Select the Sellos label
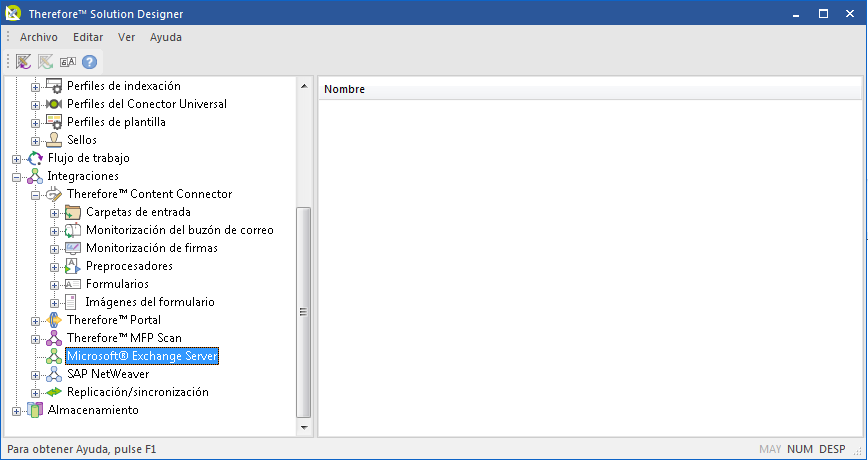The width and height of the screenshot is (868, 461). click(x=82, y=140)
